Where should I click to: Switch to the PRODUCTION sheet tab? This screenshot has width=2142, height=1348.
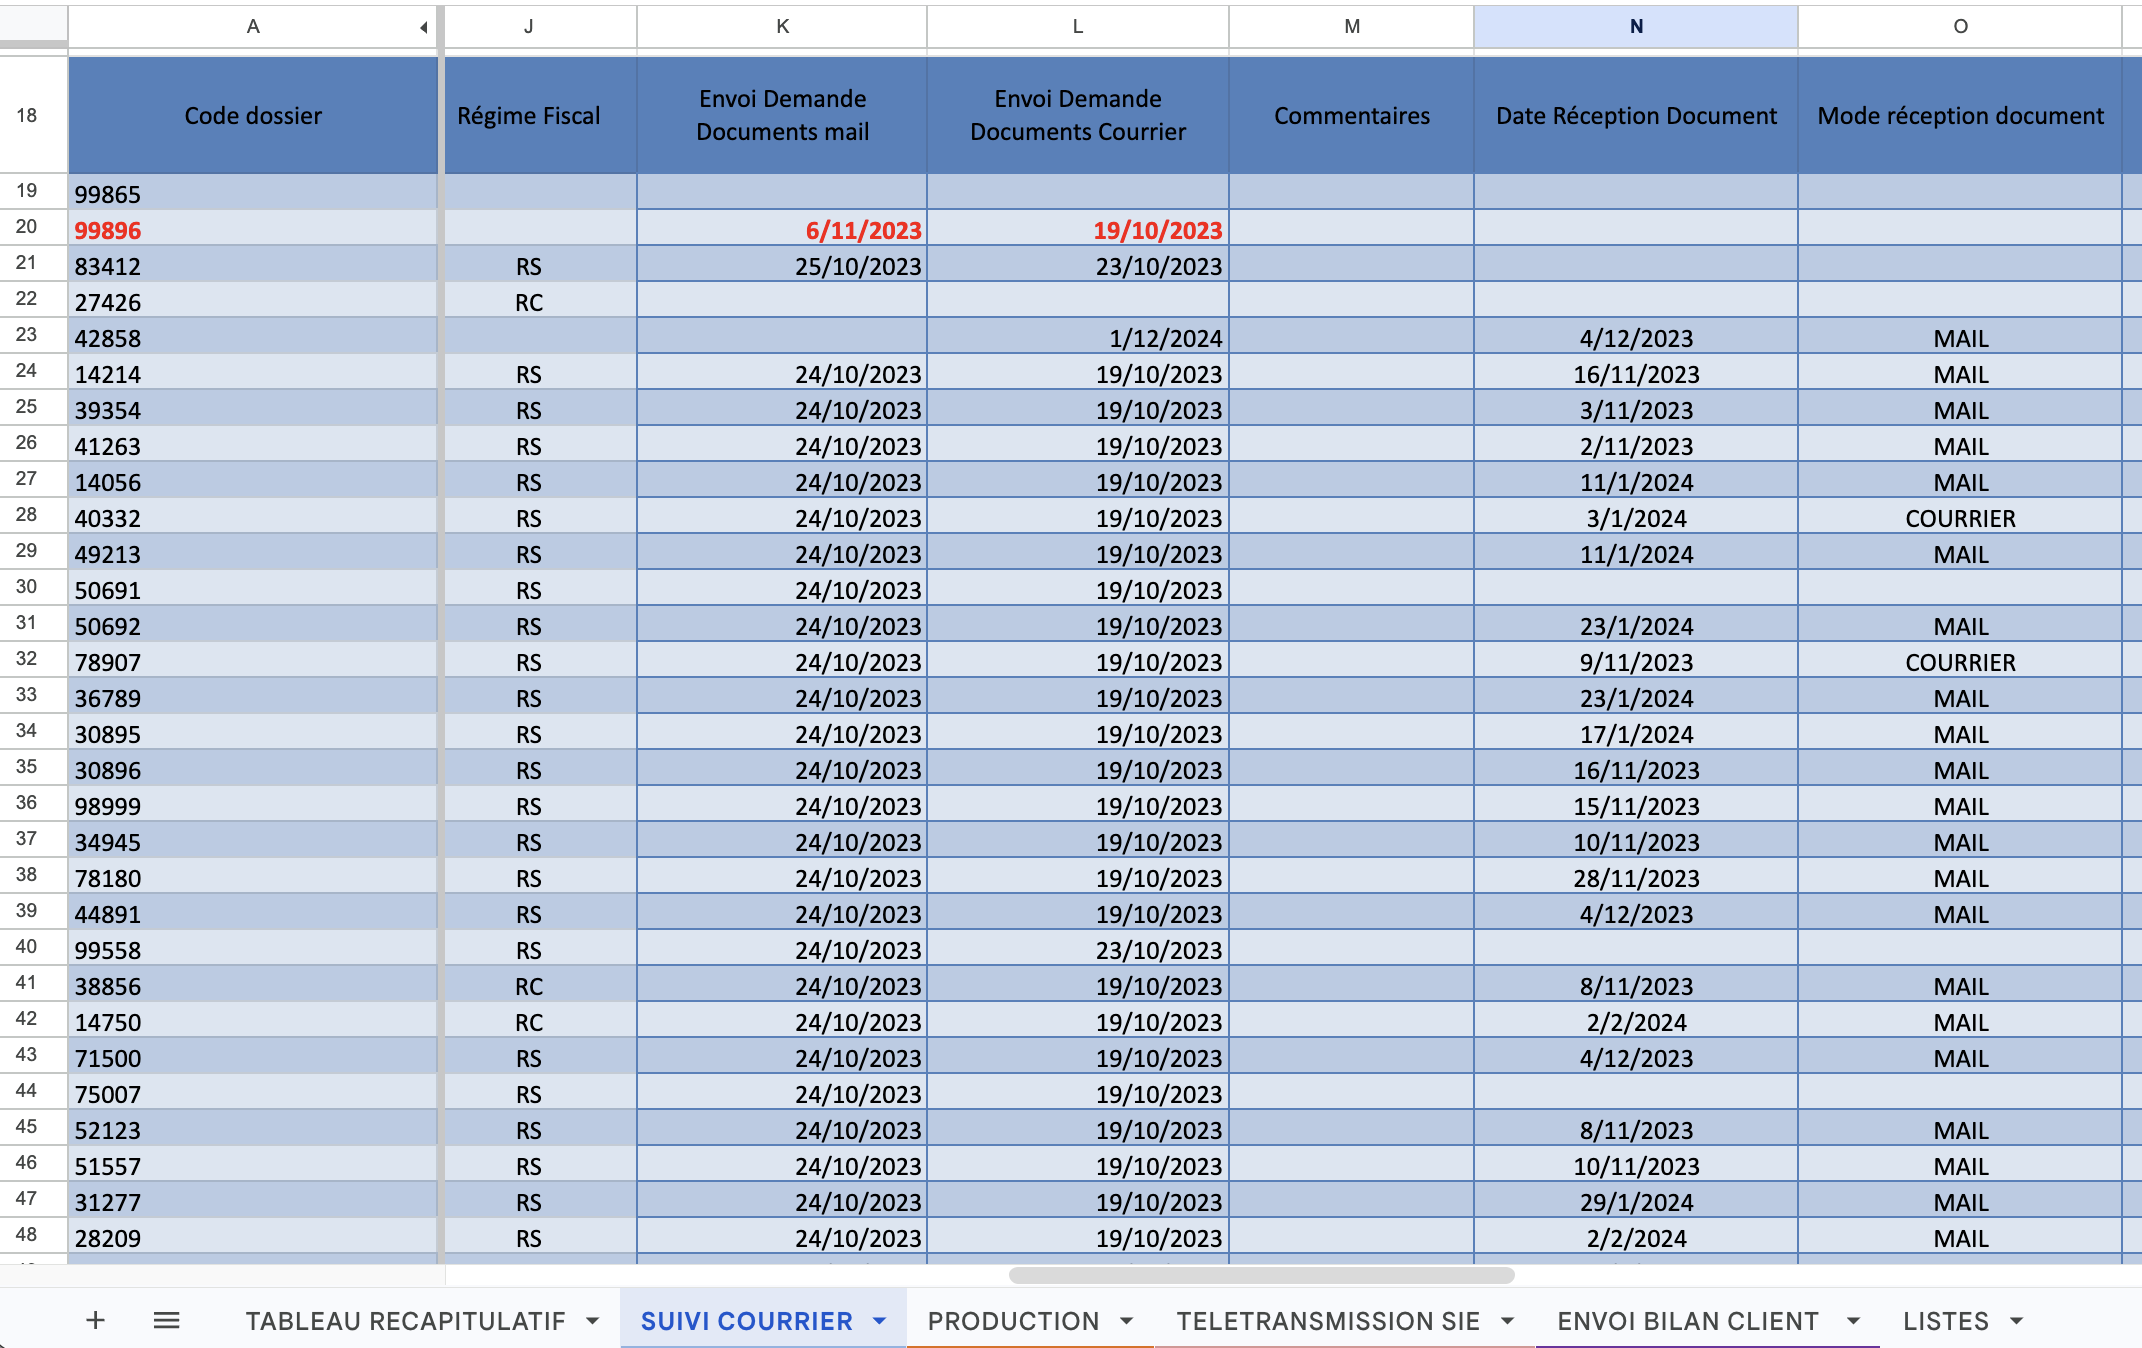click(1012, 1321)
